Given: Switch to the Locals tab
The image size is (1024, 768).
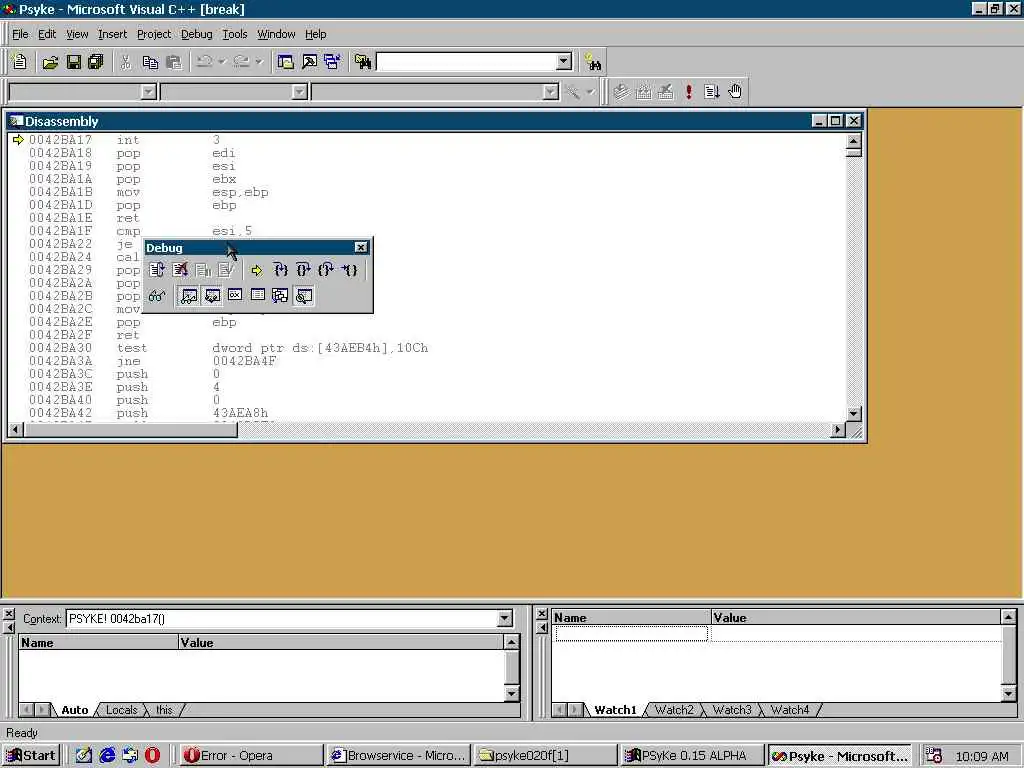Looking at the screenshot, I should pyautogui.click(x=121, y=710).
